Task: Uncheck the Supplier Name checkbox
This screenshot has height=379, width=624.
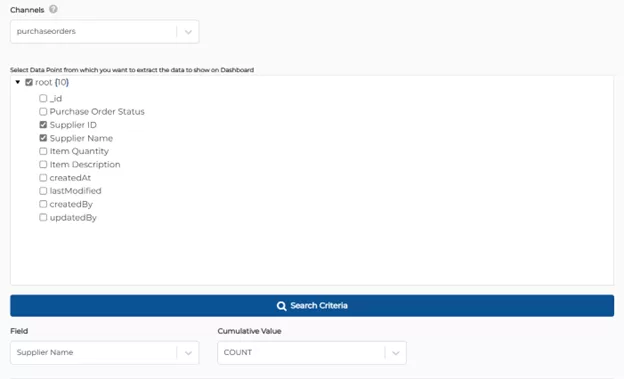Action: (x=43, y=138)
